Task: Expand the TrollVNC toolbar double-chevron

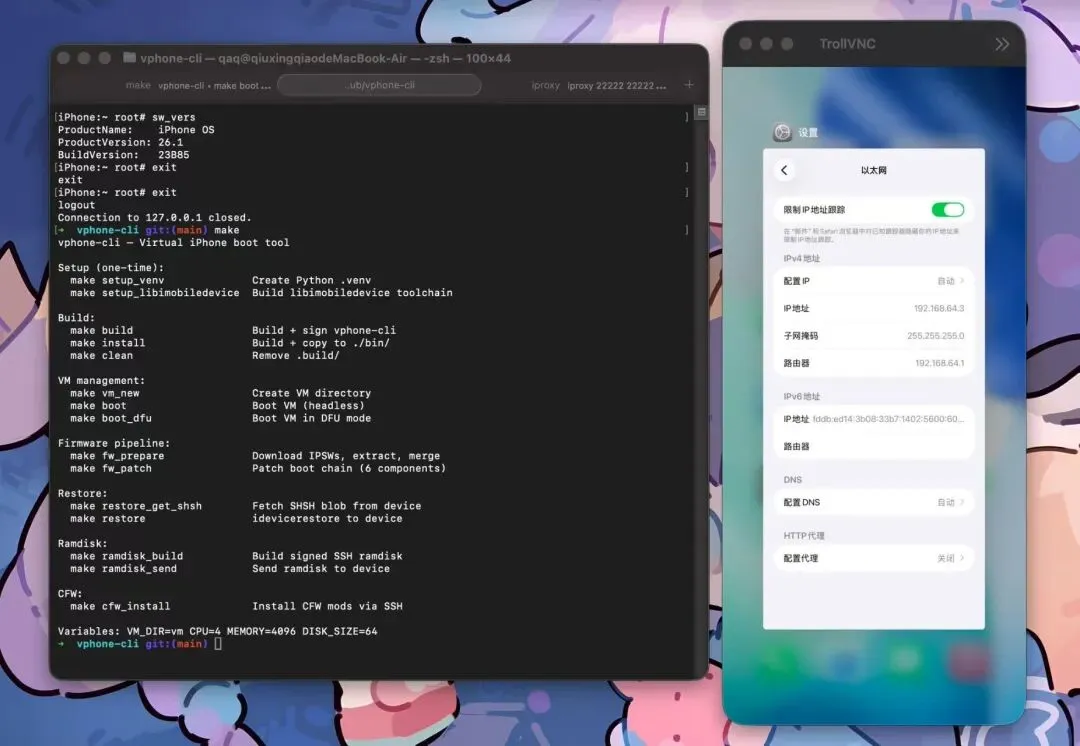Action: pyautogui.click(x=1001, y=44)
